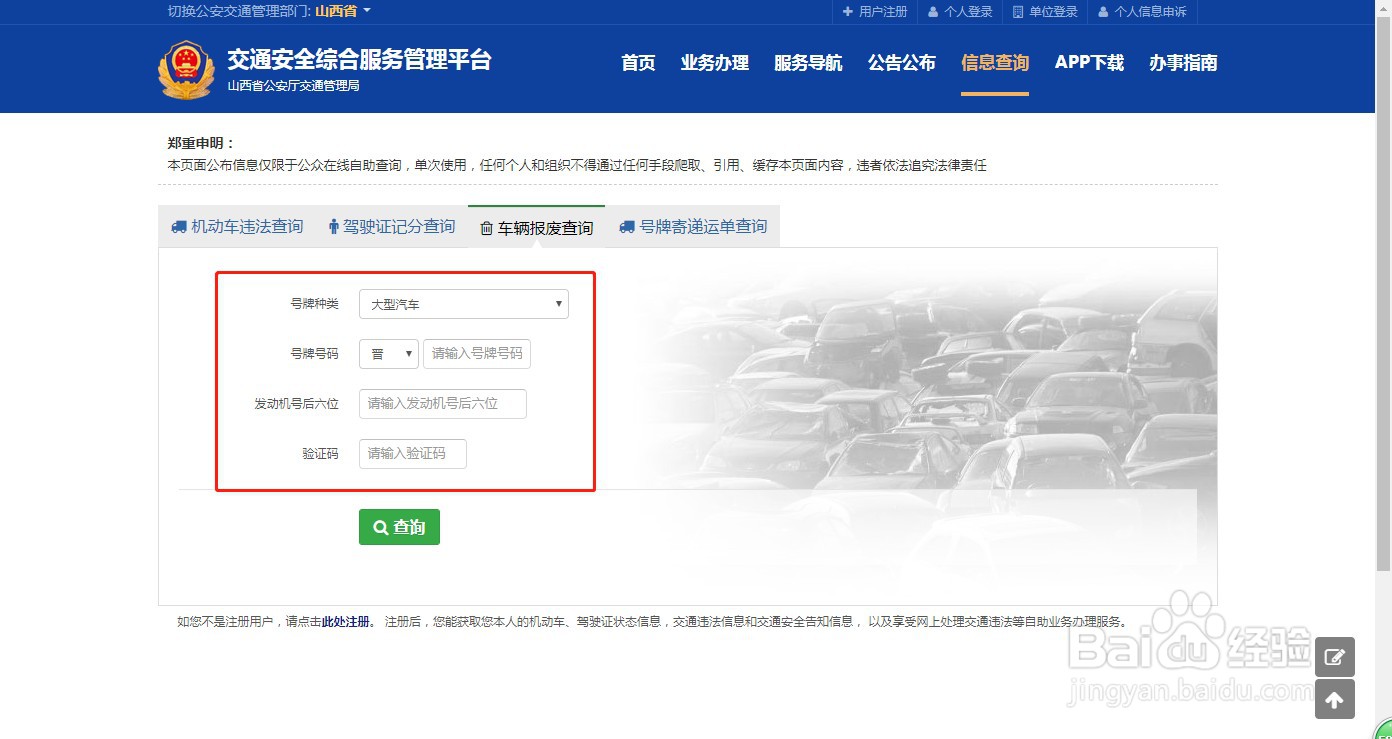
Task: Click the back-to-top arrow button
Action: point(1334,700)
